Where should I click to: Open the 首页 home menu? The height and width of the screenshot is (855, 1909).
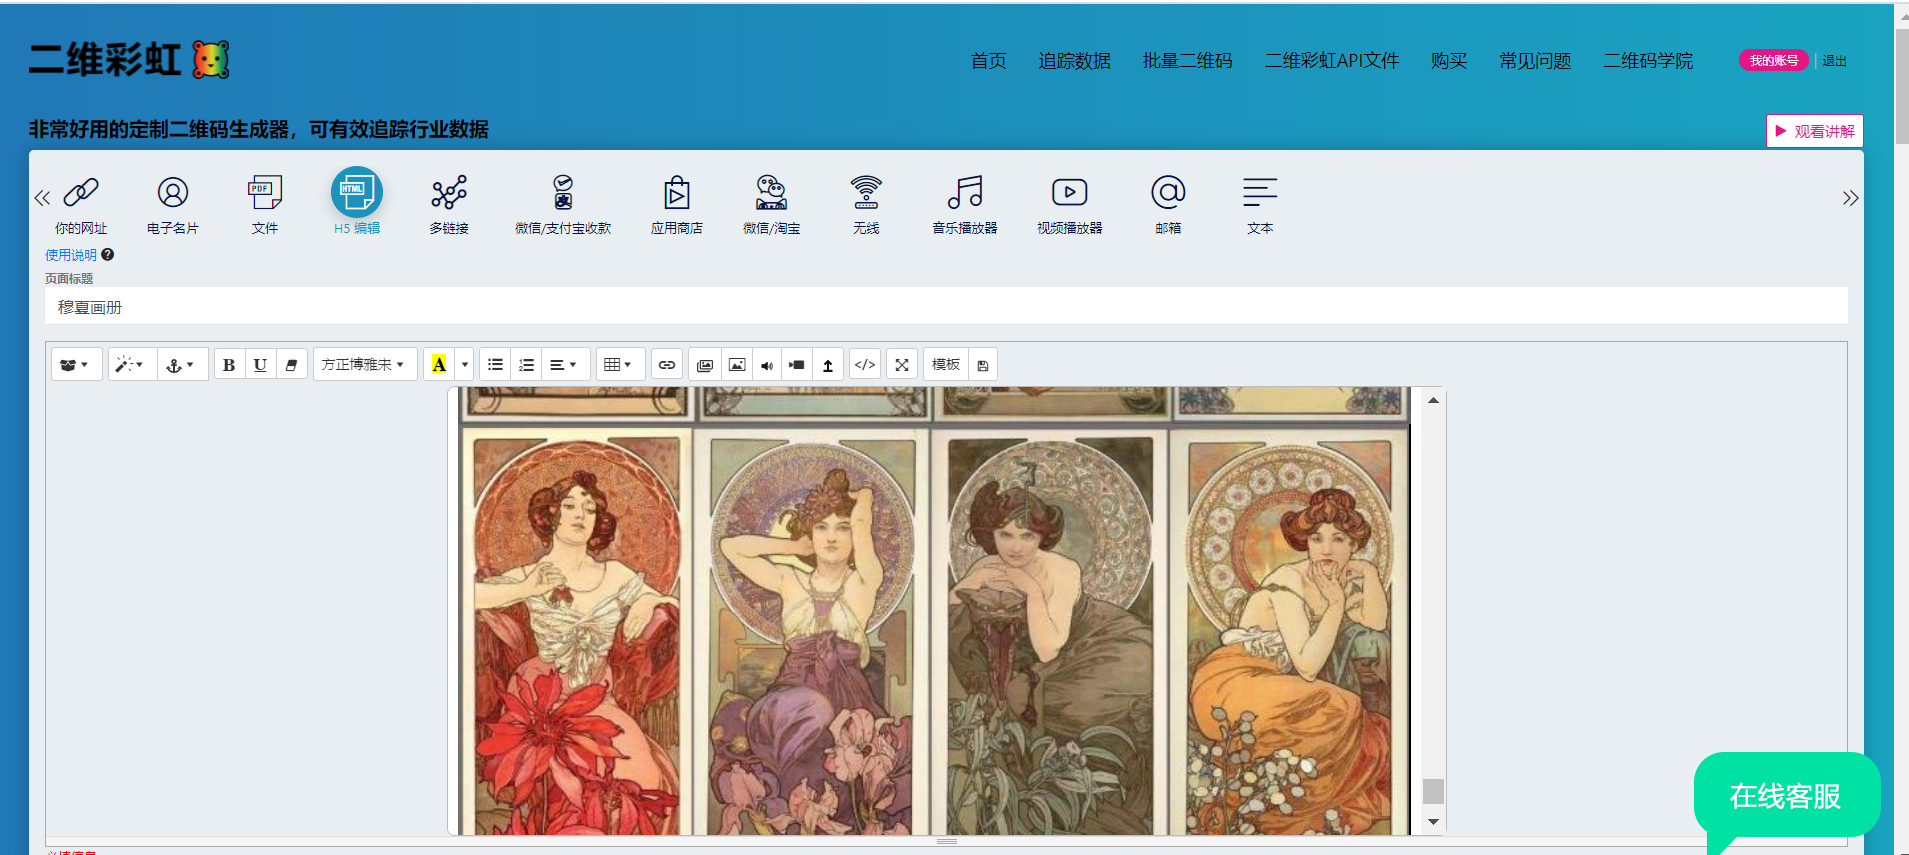tap(989, 61)
